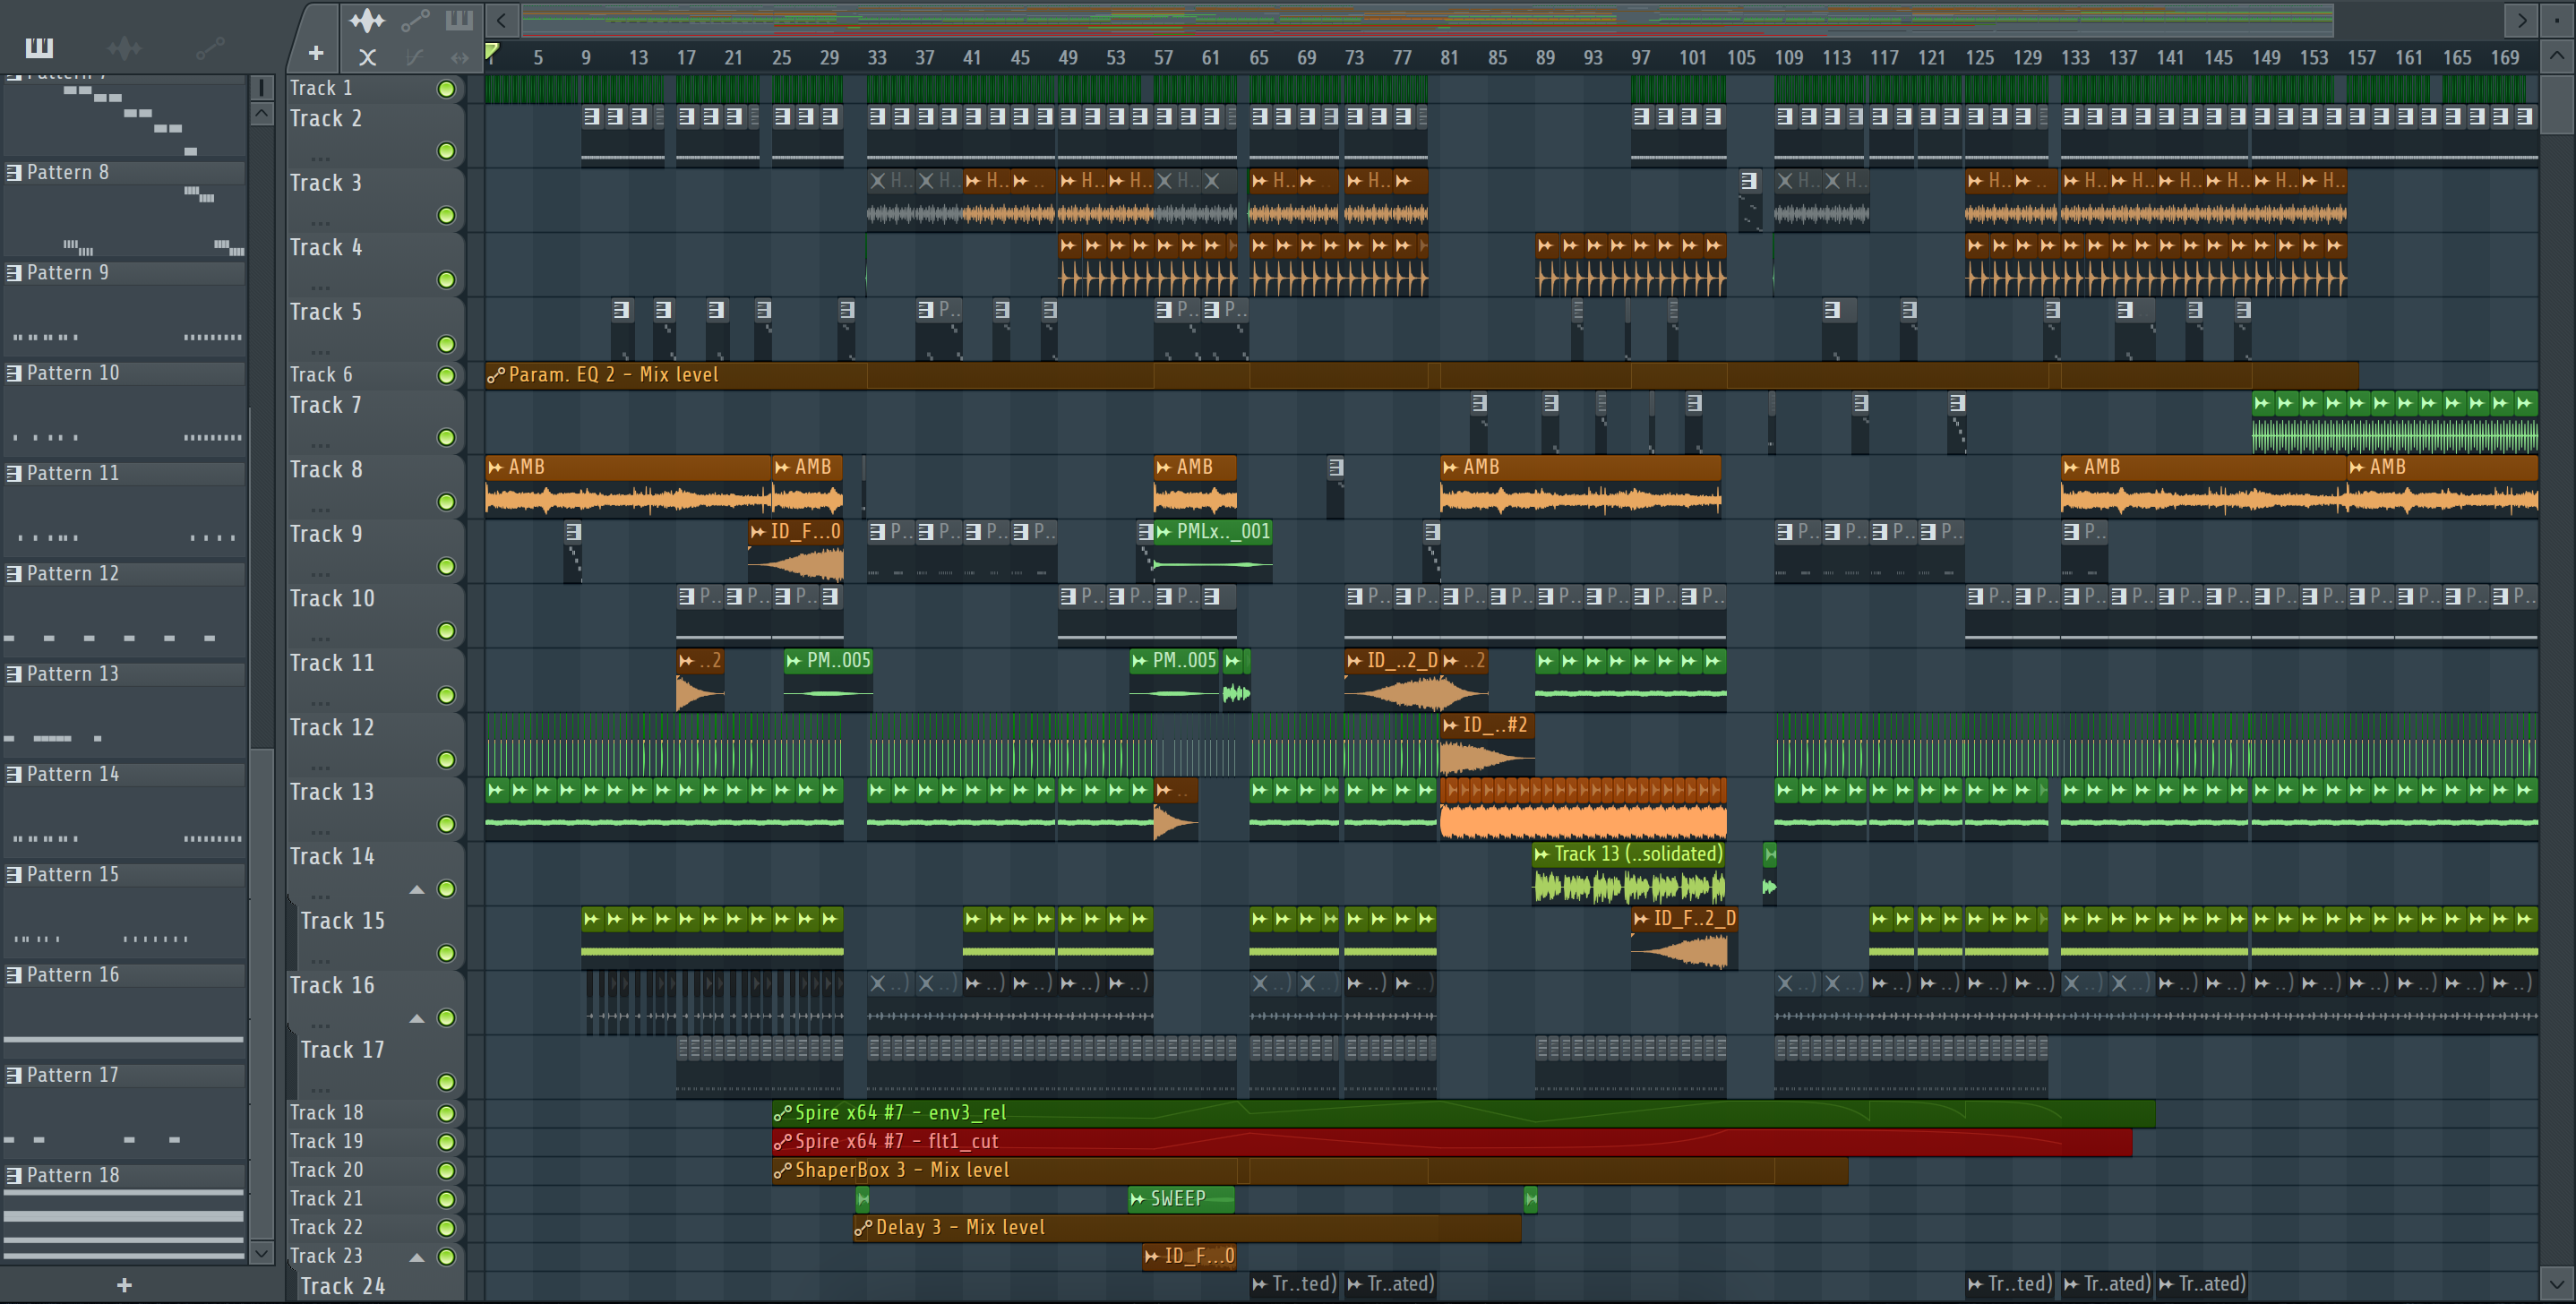Show patterns in the picker panel
This screenshot has height=1304, width=2576.
pyautogui.click(x=39, y=47)
